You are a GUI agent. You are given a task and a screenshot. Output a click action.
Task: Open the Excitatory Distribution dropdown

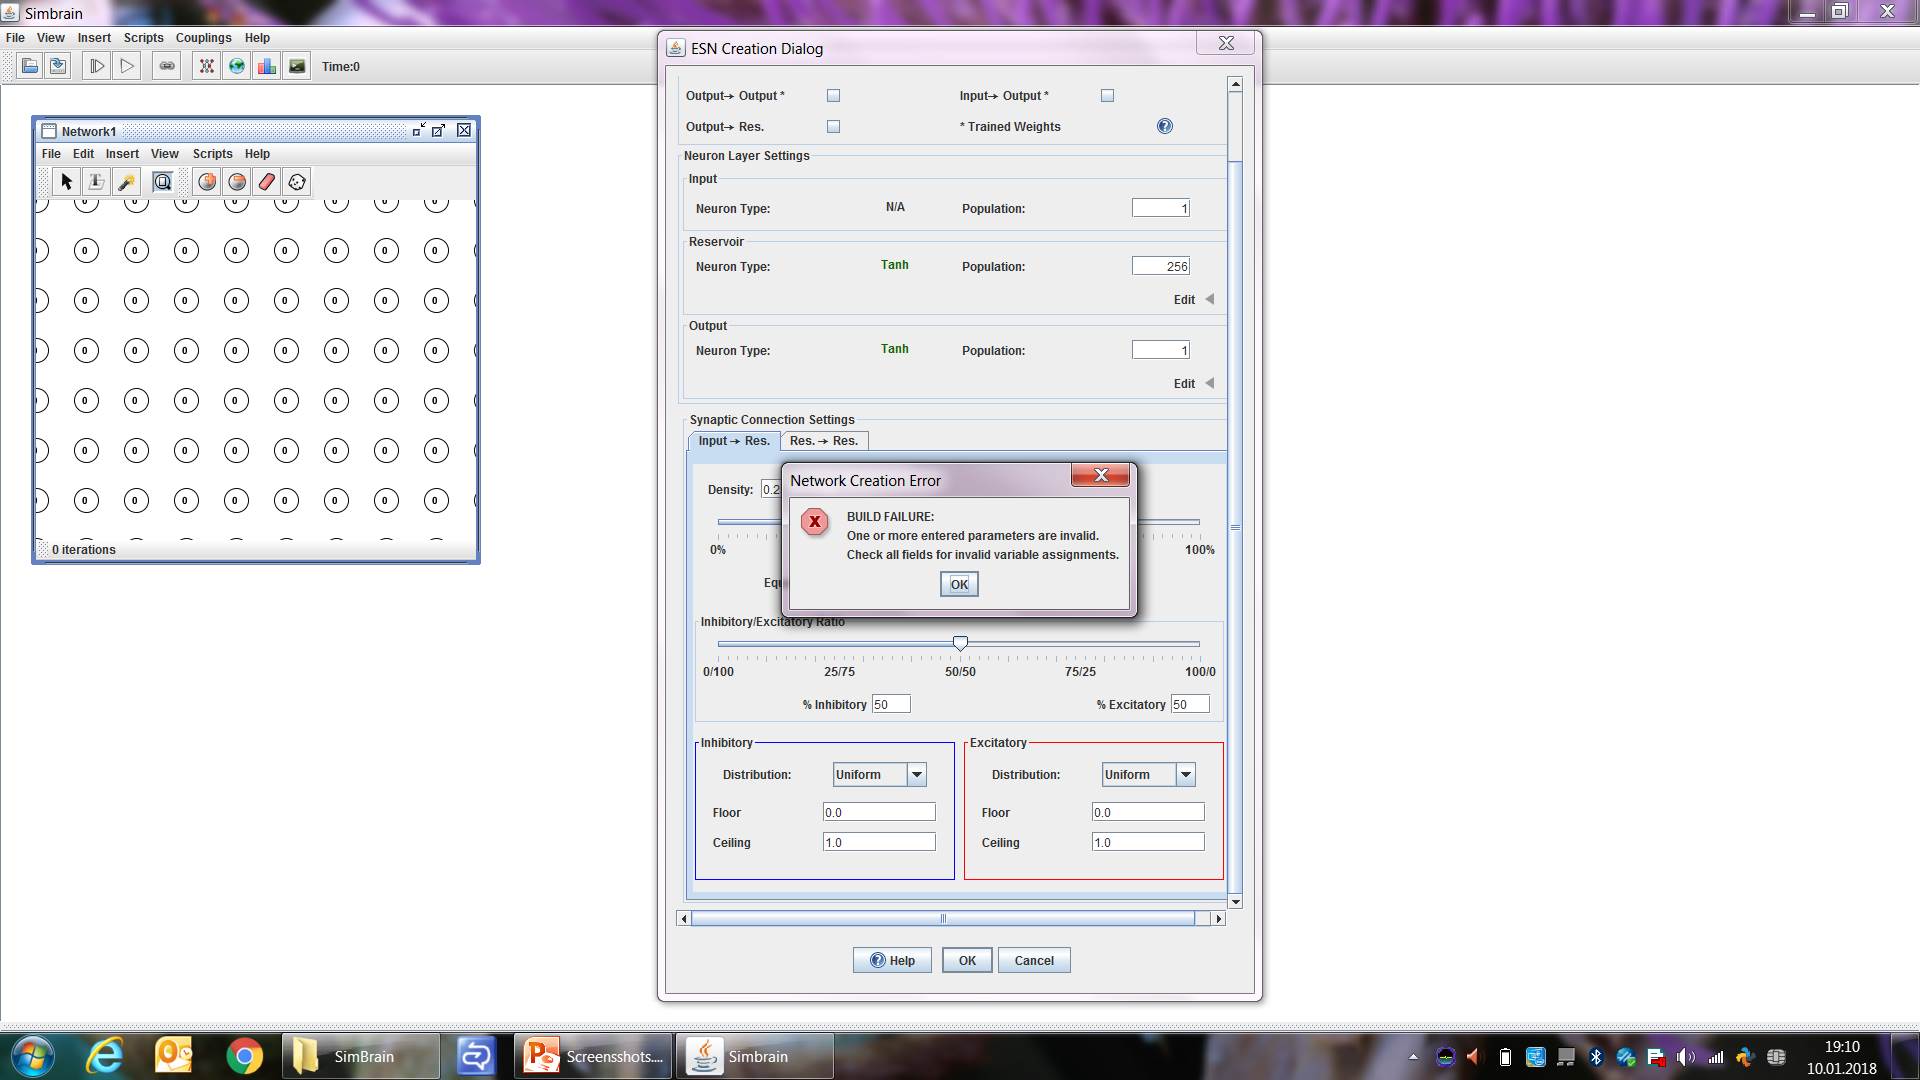coord(1185,774)
